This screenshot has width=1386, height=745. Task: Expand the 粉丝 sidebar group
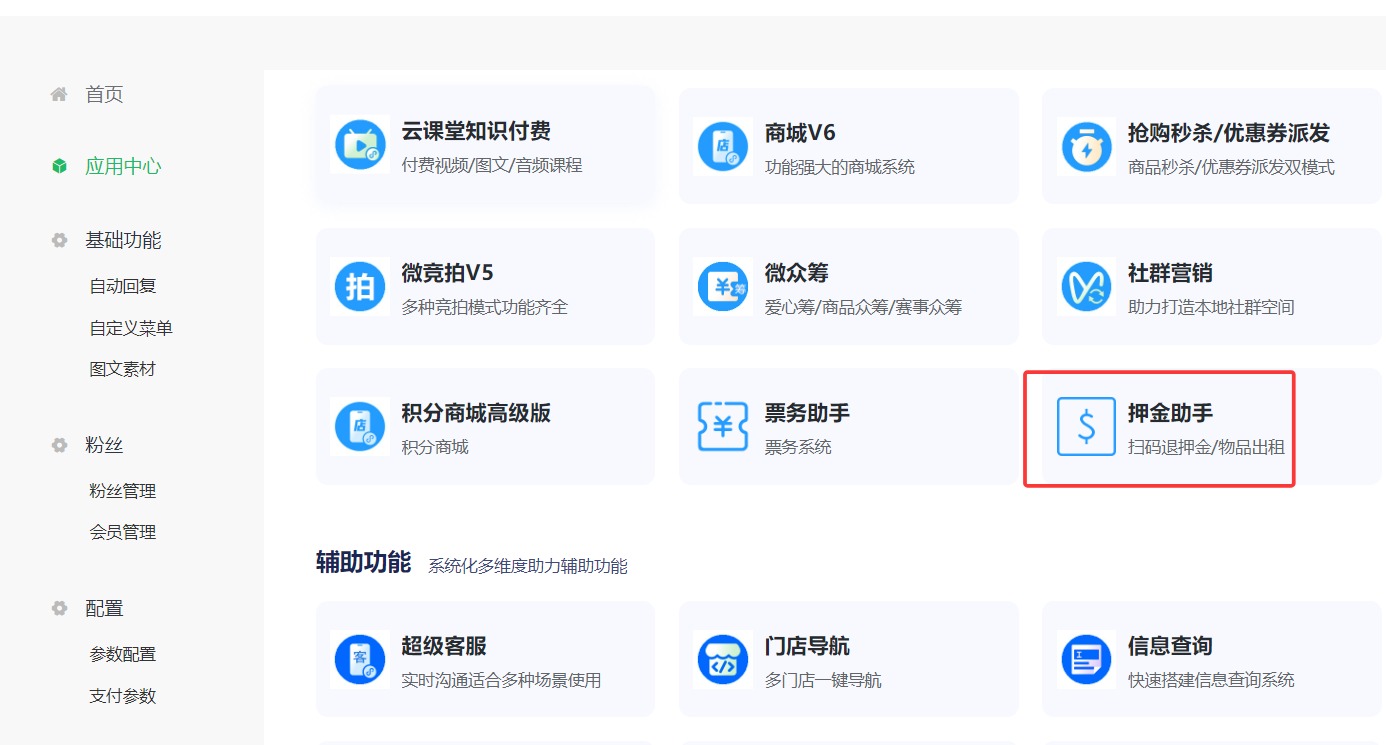(x=104, y=446)
